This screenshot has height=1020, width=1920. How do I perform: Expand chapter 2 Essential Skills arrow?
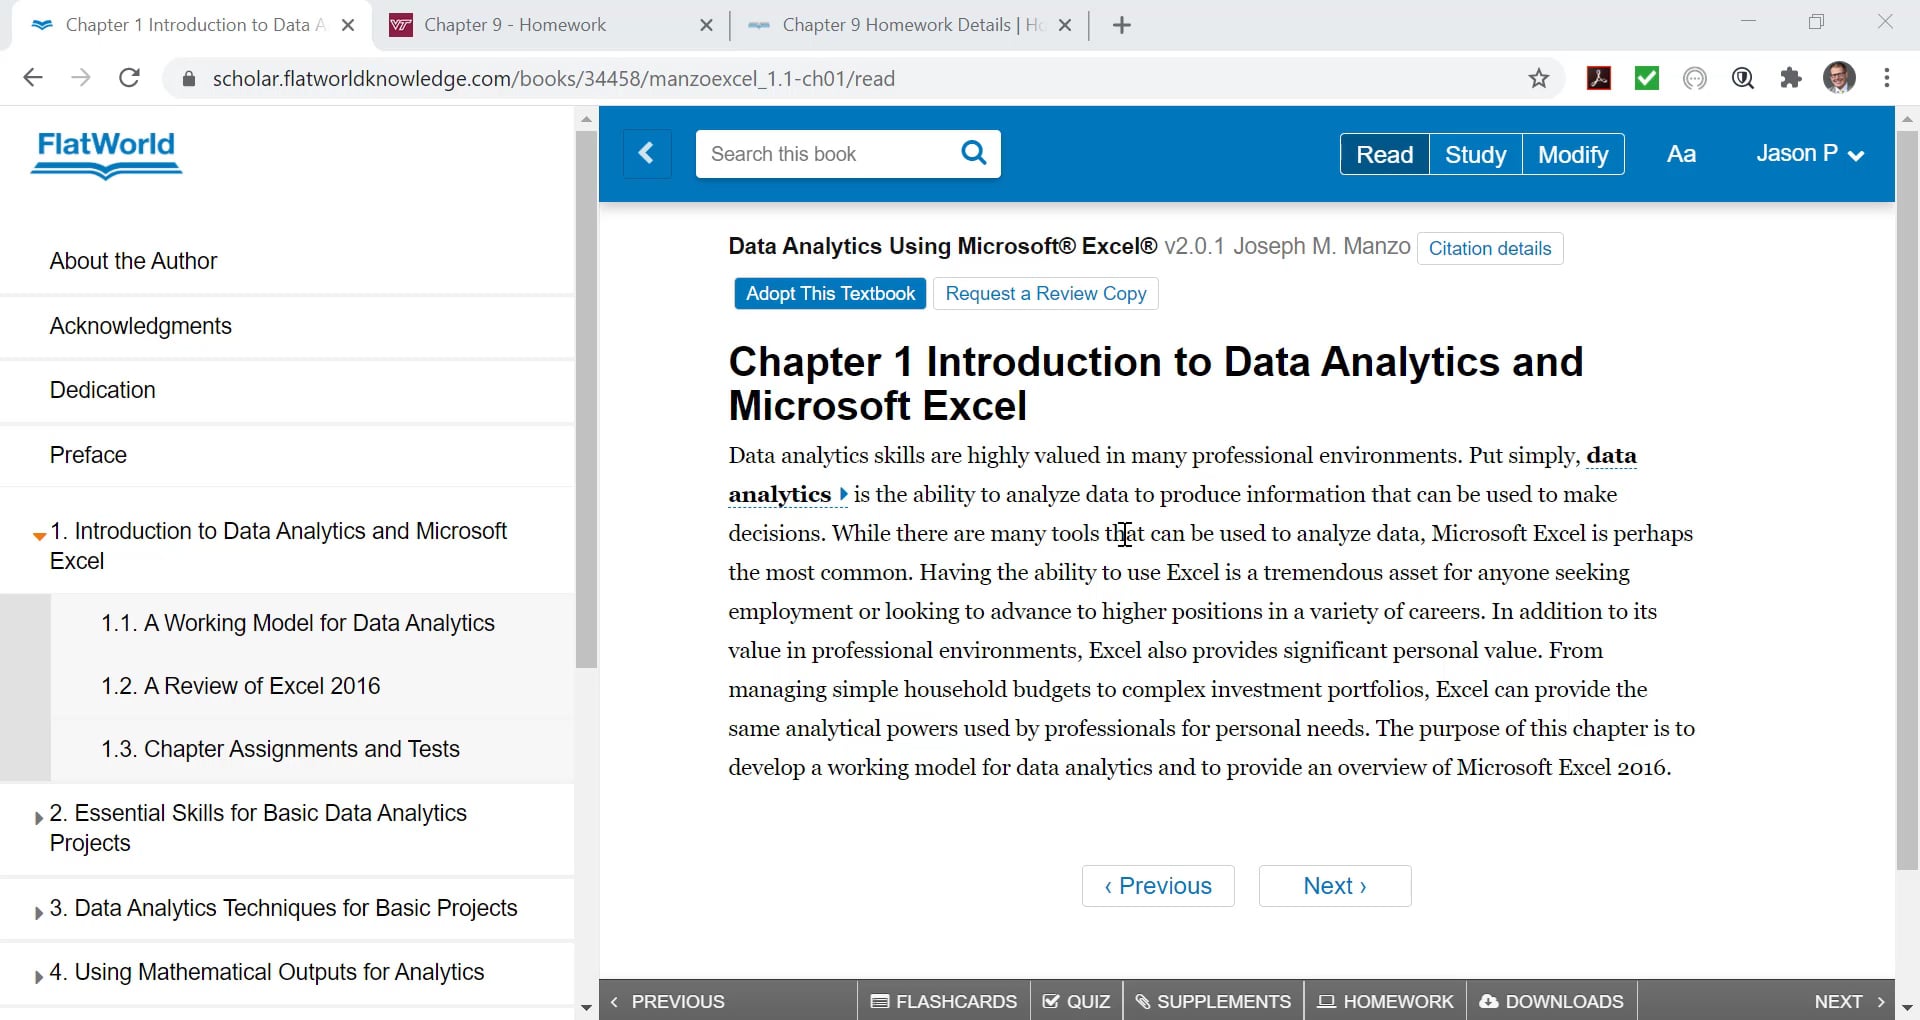click(39, 818)
